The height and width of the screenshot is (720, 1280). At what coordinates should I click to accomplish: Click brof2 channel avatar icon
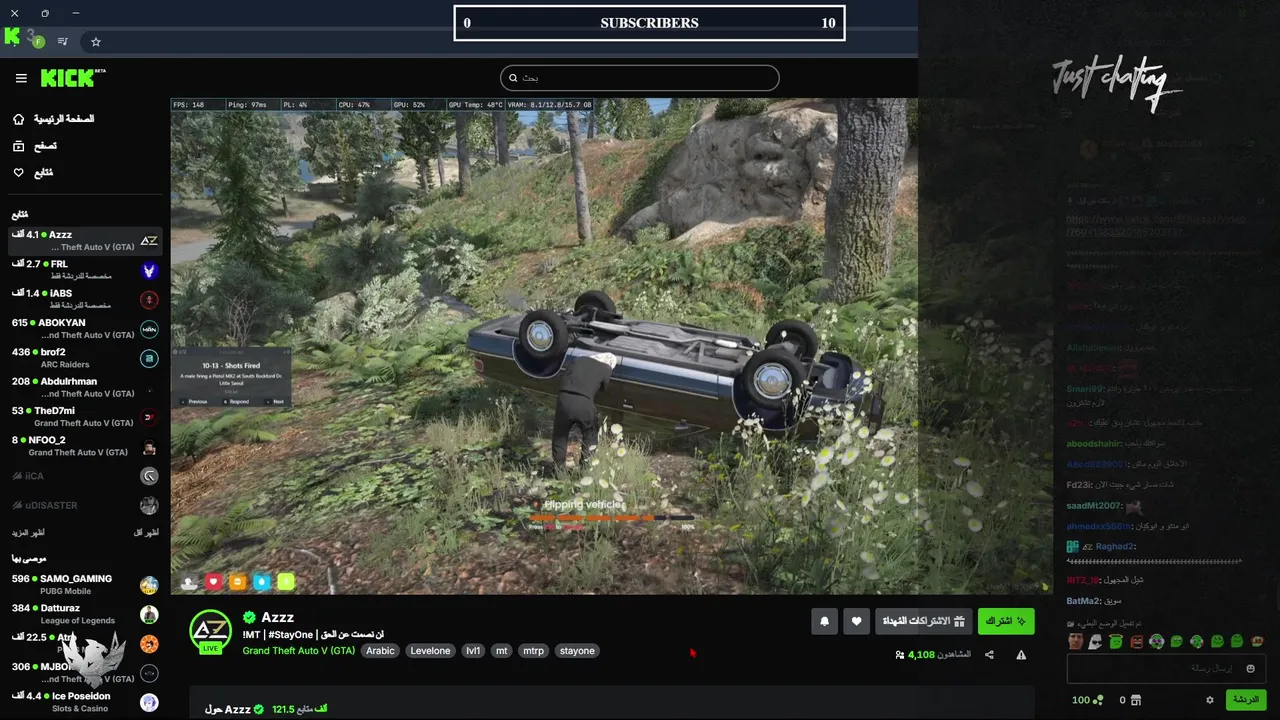click(149, 358)
